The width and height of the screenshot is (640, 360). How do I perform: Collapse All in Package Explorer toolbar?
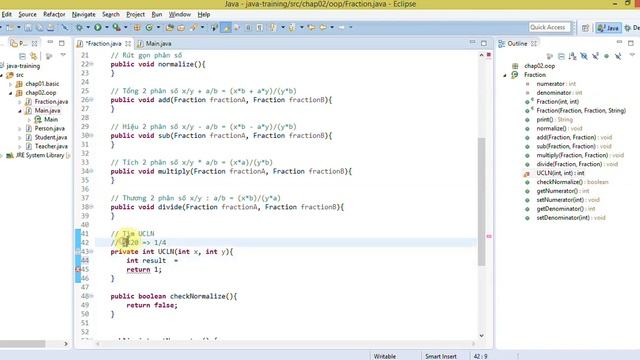[x=22, y=56]
